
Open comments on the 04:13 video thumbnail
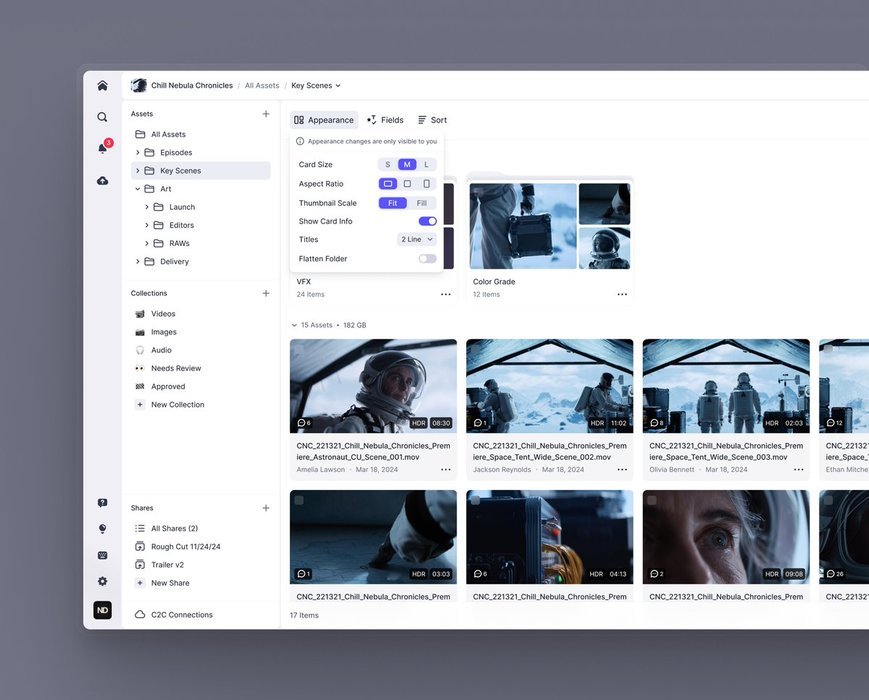480,574
